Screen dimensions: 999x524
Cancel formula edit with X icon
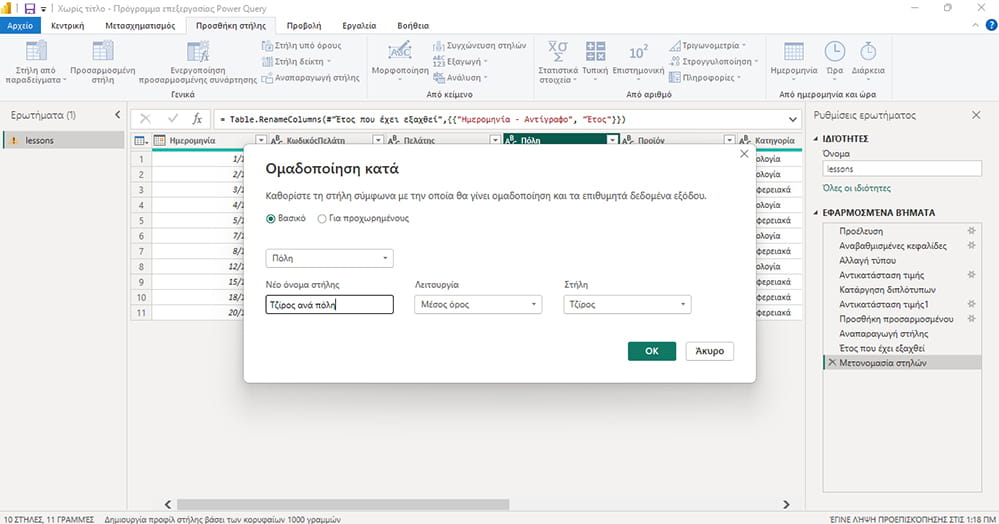click(x=145, y=119)
